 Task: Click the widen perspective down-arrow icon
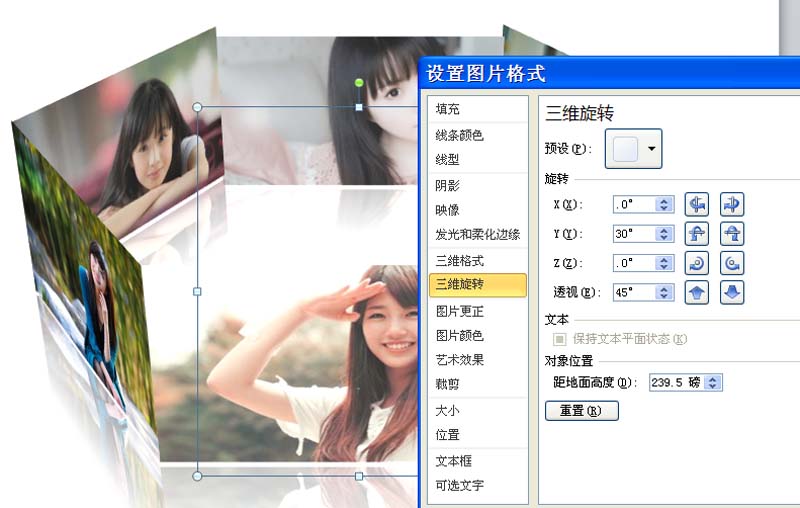[x=732, y=292]
